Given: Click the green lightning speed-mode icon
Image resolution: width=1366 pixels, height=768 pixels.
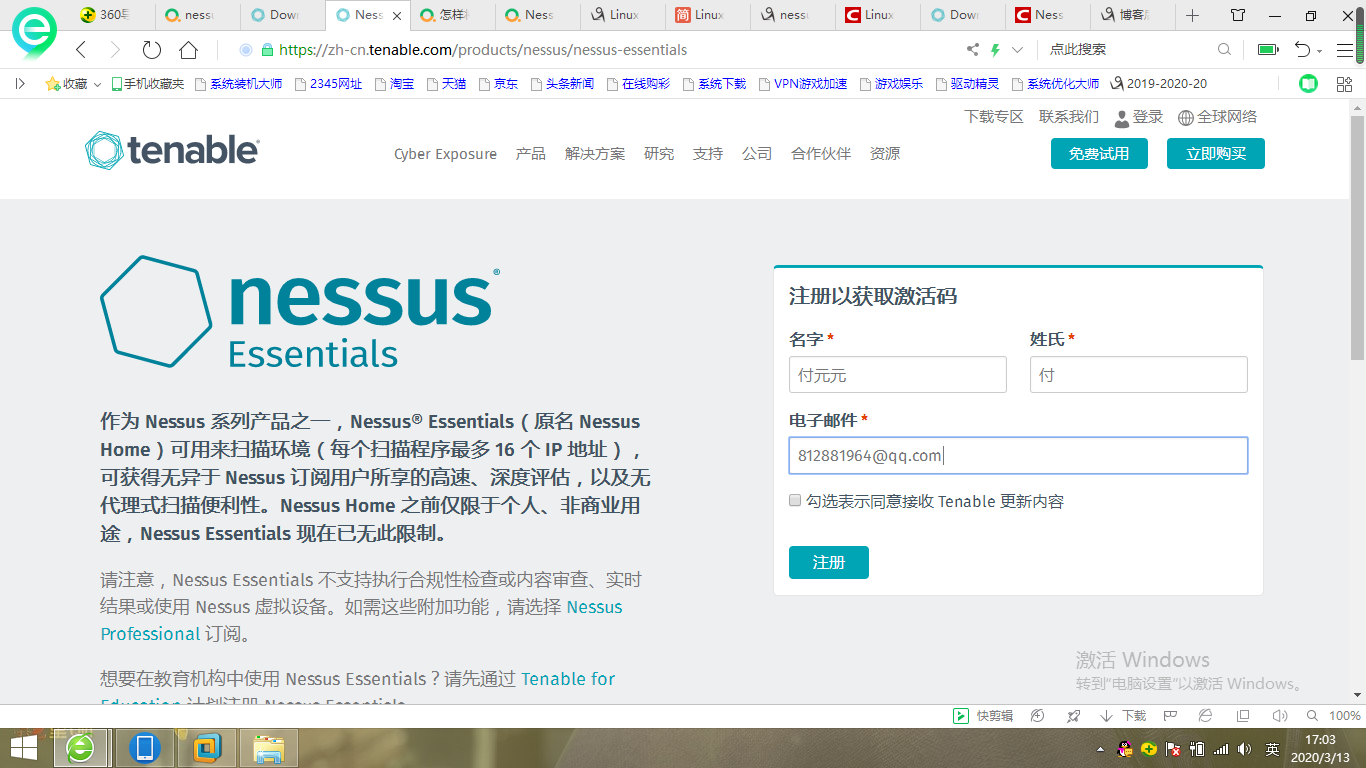Looking at the screenshot, I should point(995,50).
